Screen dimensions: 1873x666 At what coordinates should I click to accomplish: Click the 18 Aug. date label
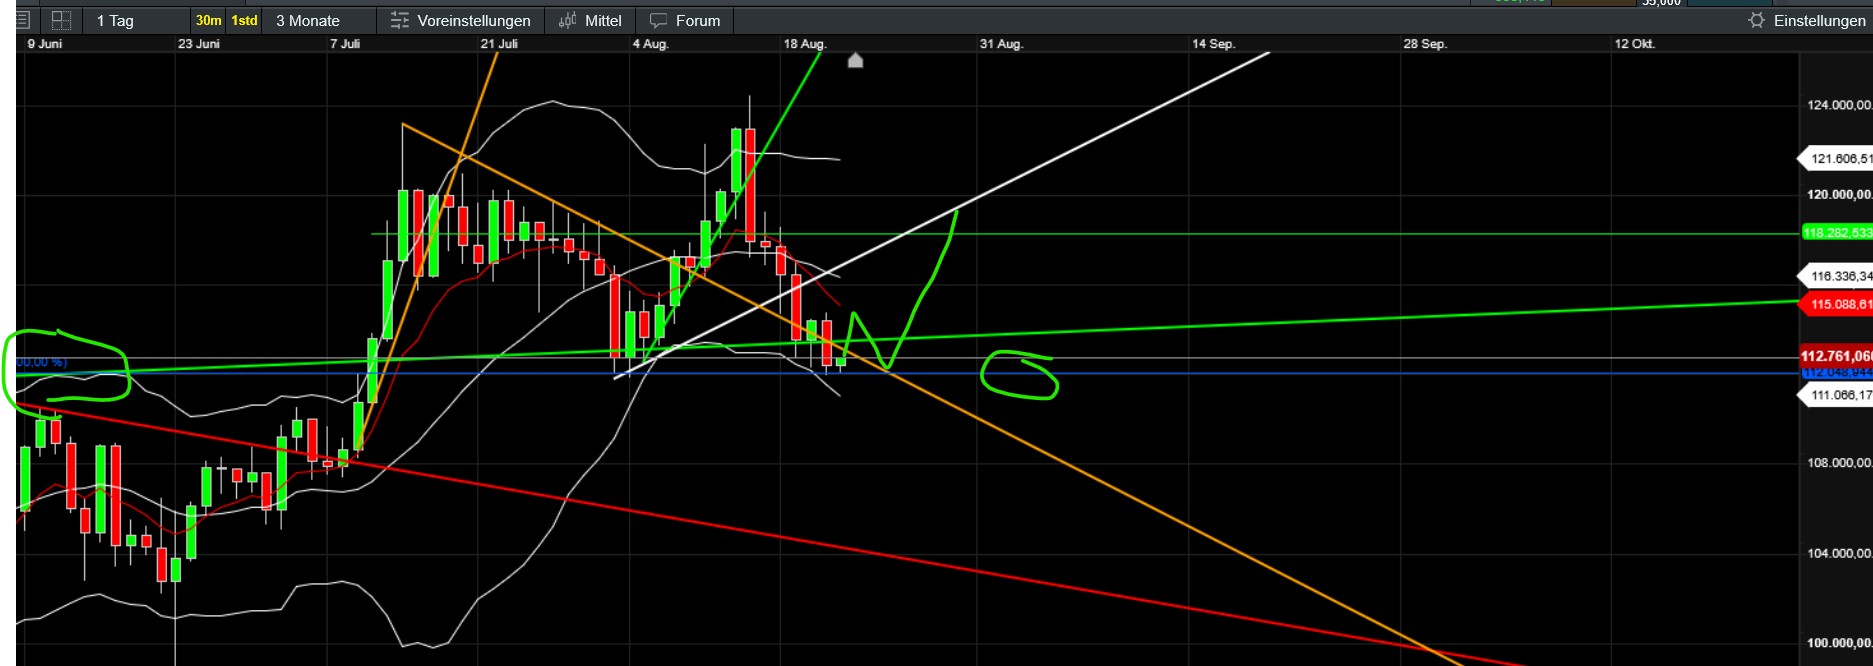pyautogui.click(x=805, y=44)
